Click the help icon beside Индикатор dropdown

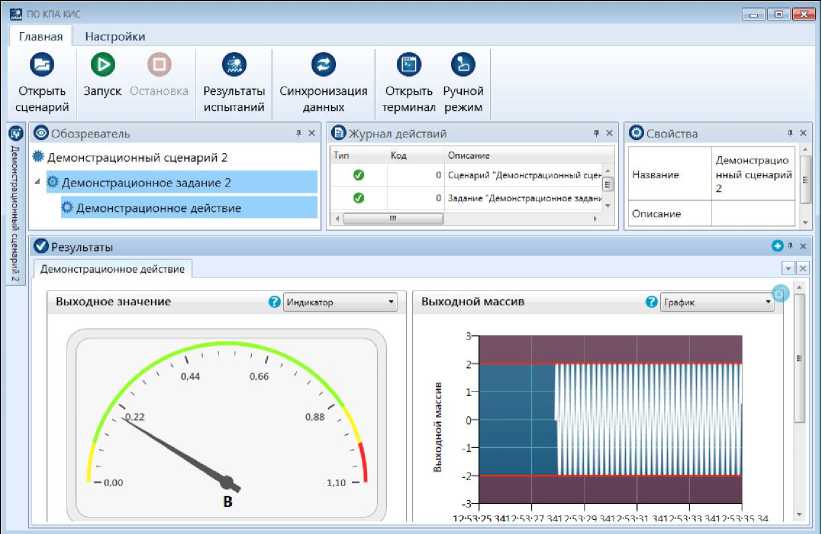[274, 302]
